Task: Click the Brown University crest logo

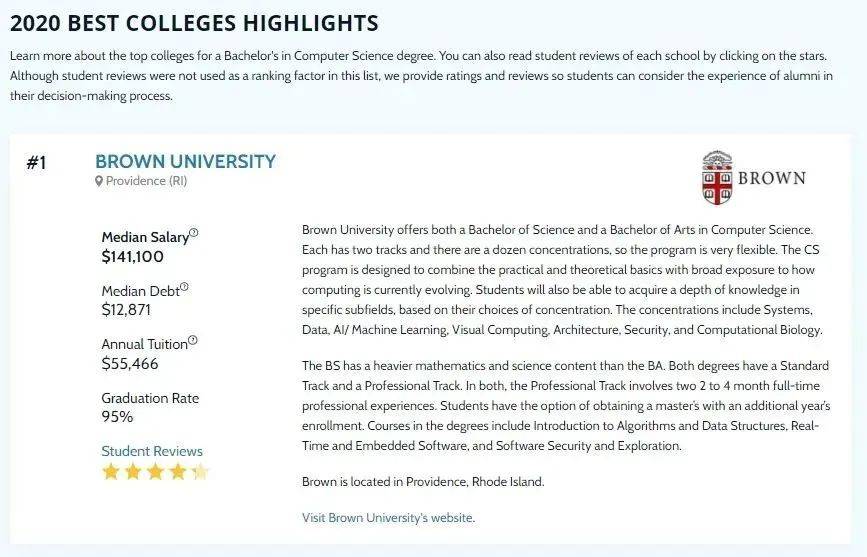Action: 716,178
